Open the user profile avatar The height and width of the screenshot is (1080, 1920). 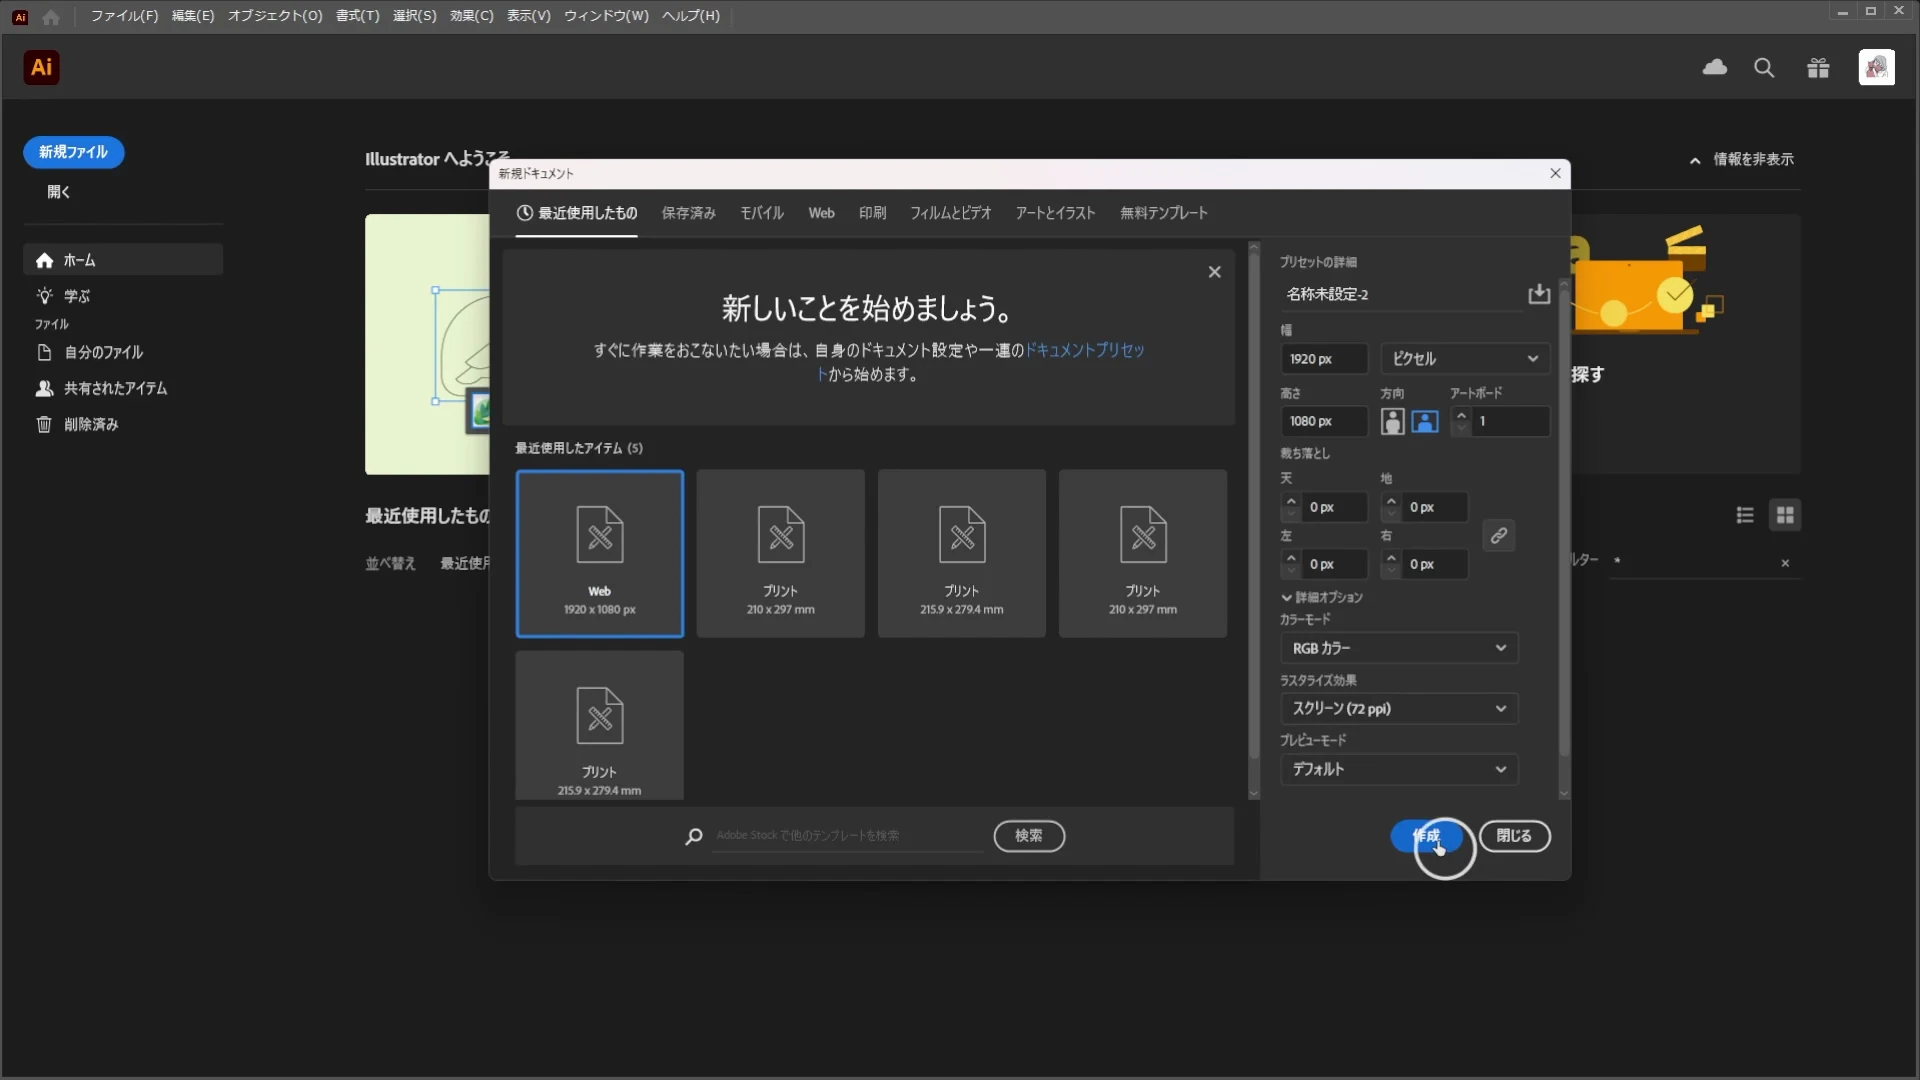(x=1877, y=68)
